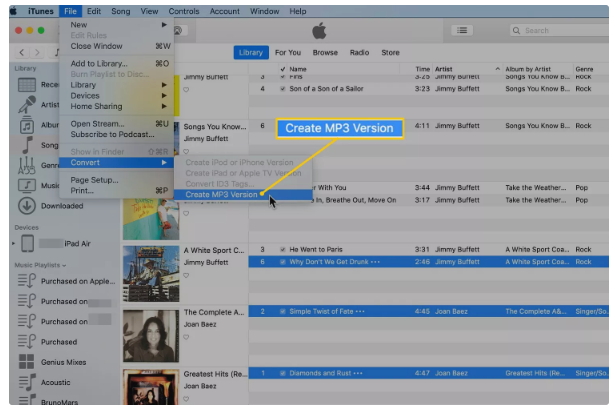Open the Apple menu
This screenshot has width=615, height=411.
coord(14,11)
